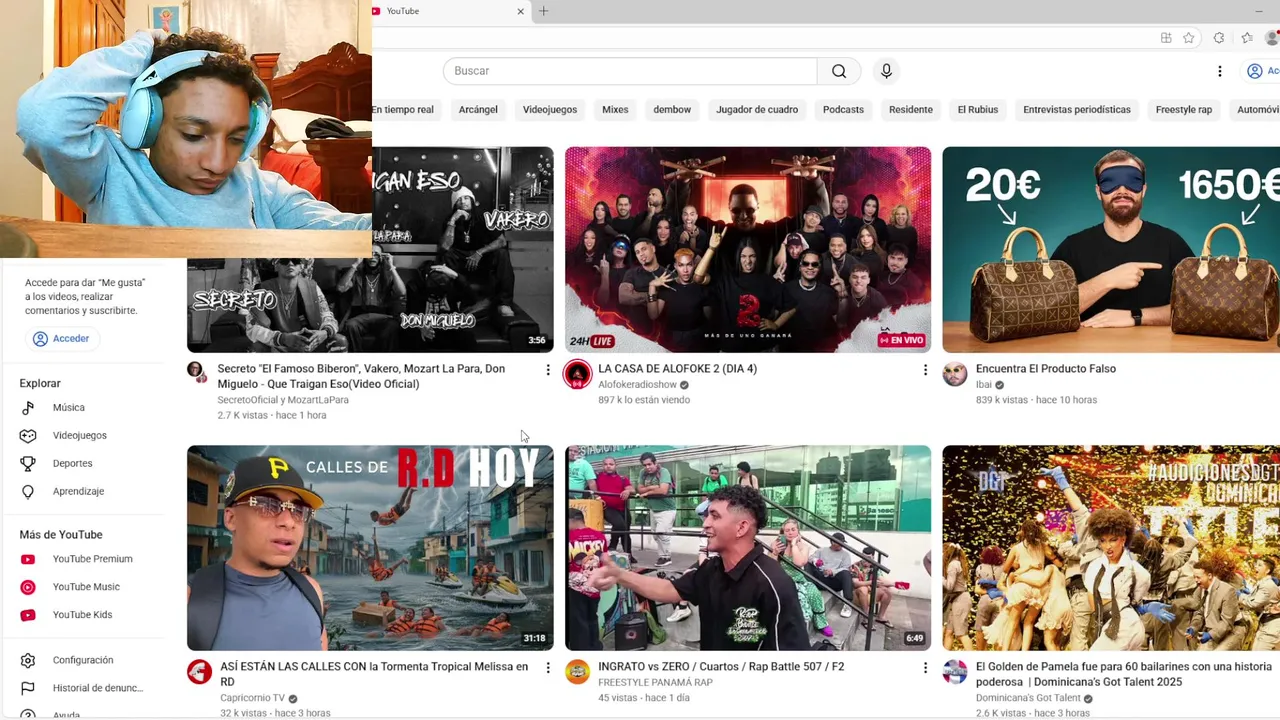1280x720 pixels.
Task: Click Alofokeradioshow channel avatar
Action: click(578, 374)
